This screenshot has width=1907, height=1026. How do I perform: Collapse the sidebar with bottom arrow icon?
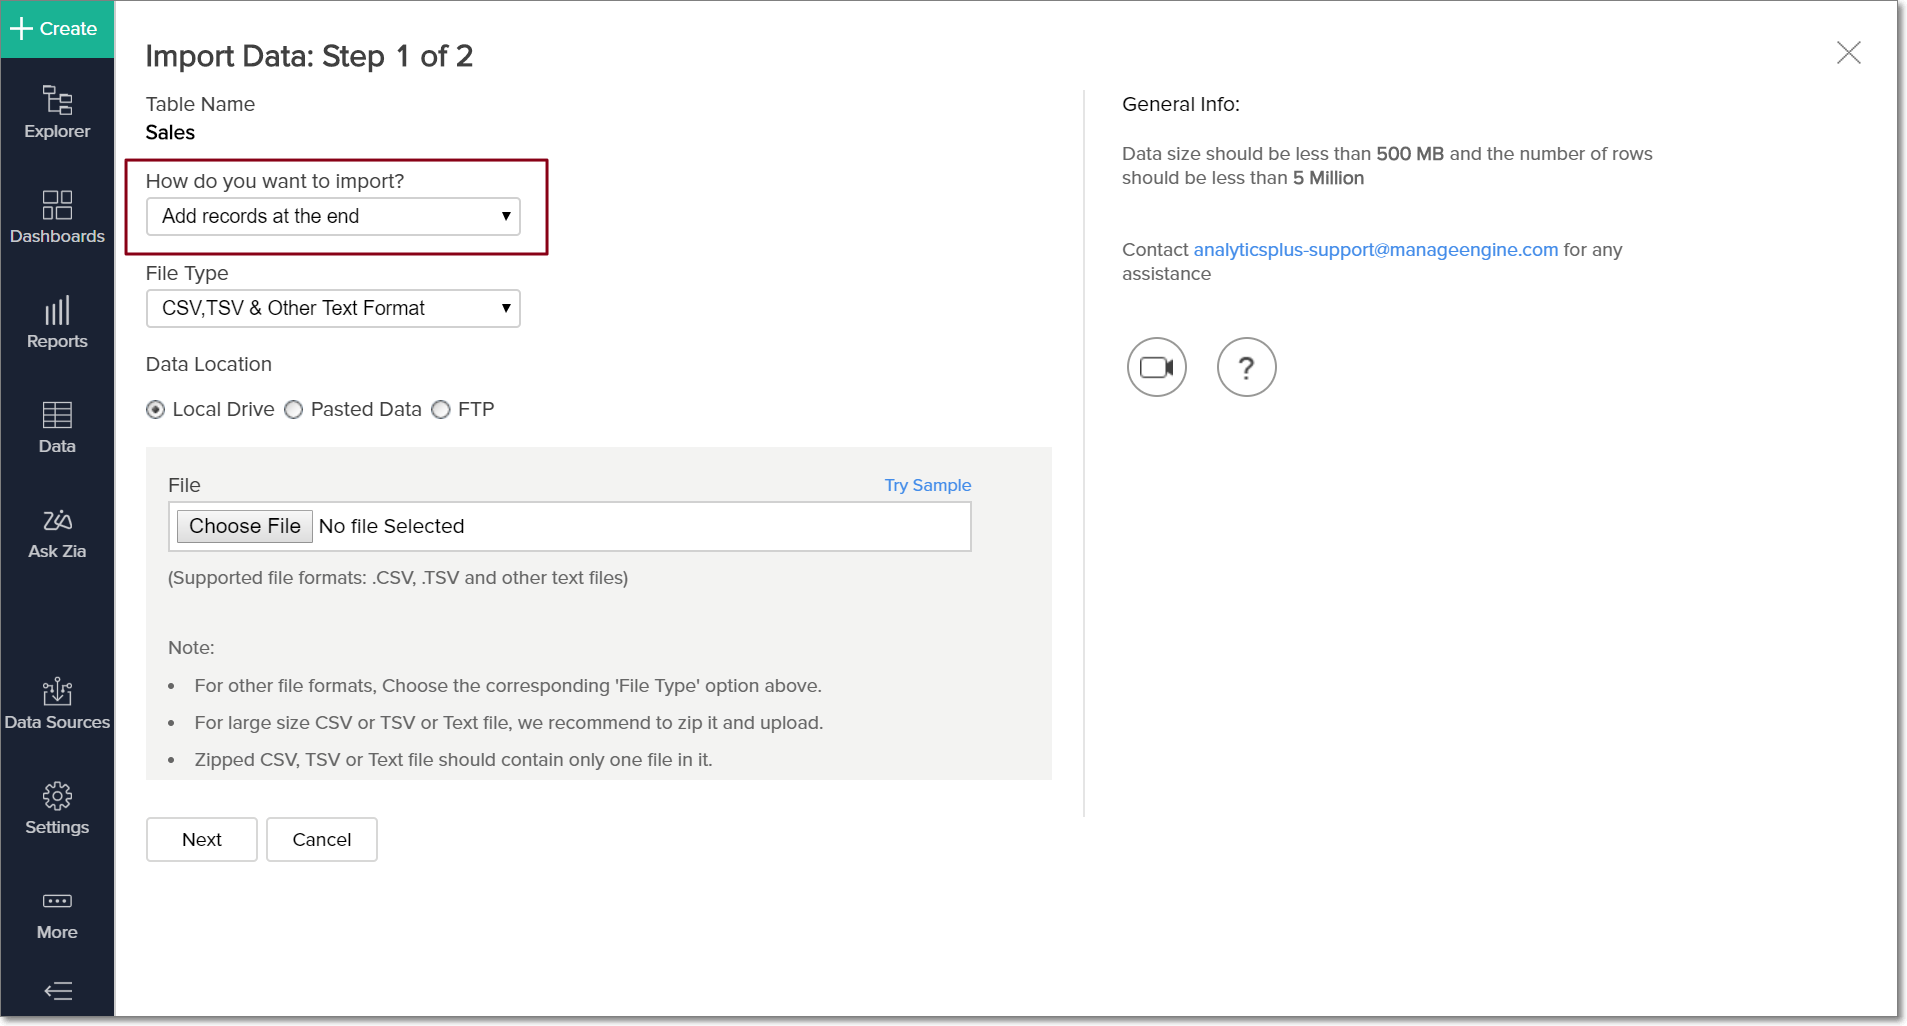click(x=58, y=991)
